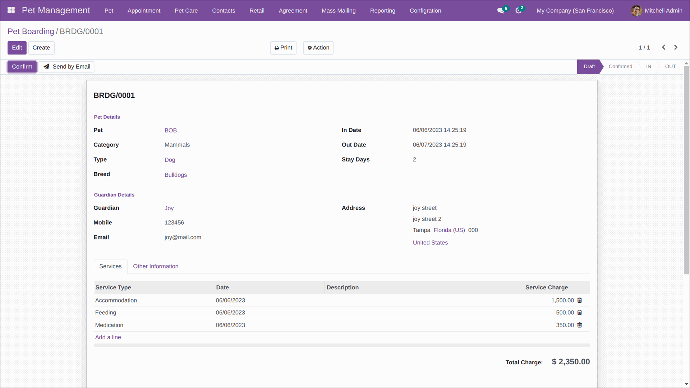Click the mobile number 123456
The height and width of the screenshot is (388, 690).
(174, 223)
